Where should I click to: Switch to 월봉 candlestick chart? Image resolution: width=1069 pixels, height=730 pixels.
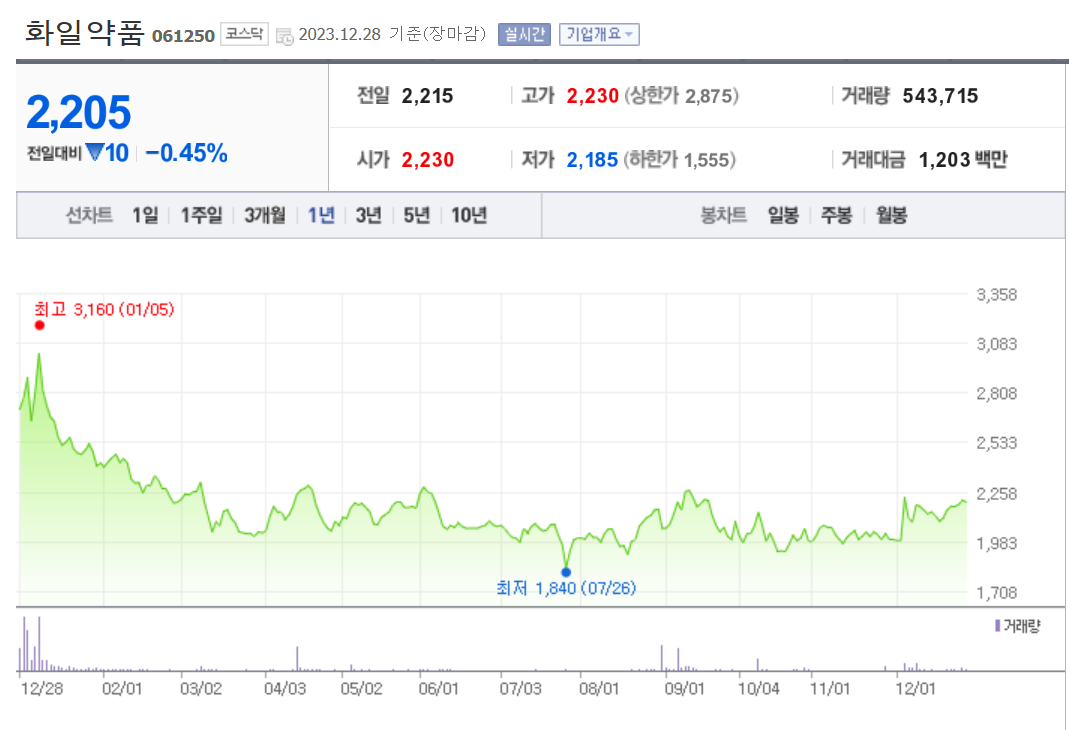click(x=891, y=215)
